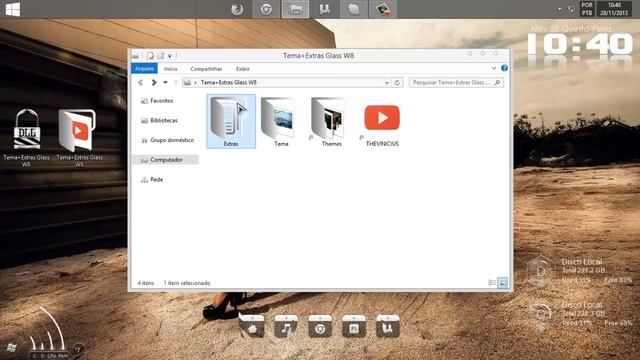Click the bottom-left Start orb icon
Screen dimensions: 640x360
[11, 348]
